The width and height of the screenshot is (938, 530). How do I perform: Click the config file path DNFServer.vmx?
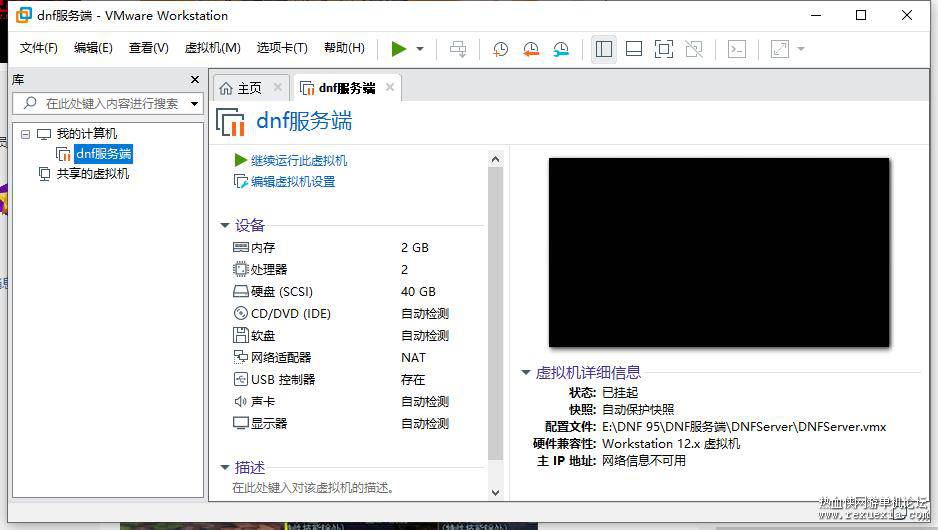(x=744, y=427)
